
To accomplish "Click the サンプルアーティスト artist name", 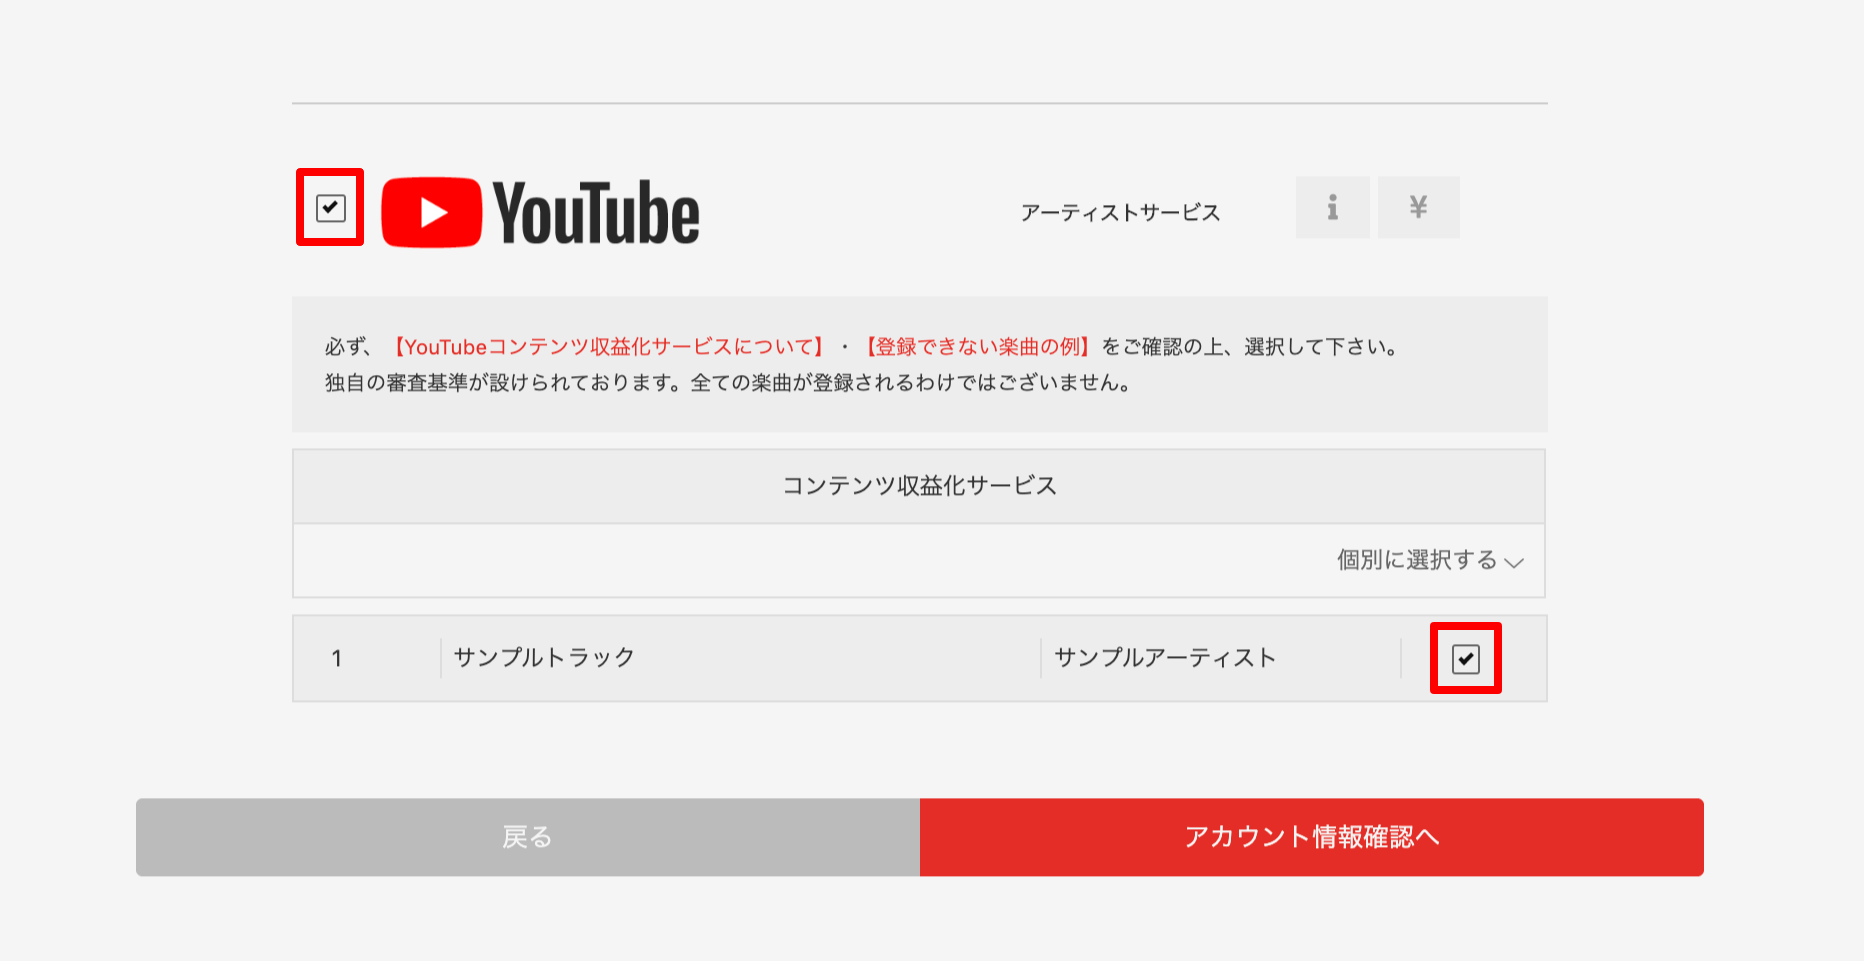I will 1165,658.
